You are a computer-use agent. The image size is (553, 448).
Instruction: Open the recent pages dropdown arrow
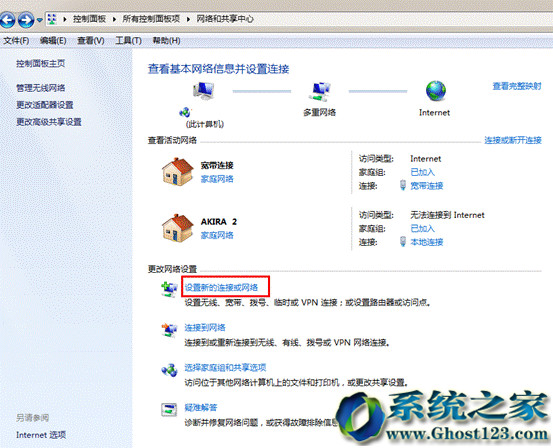pos(40,20)
